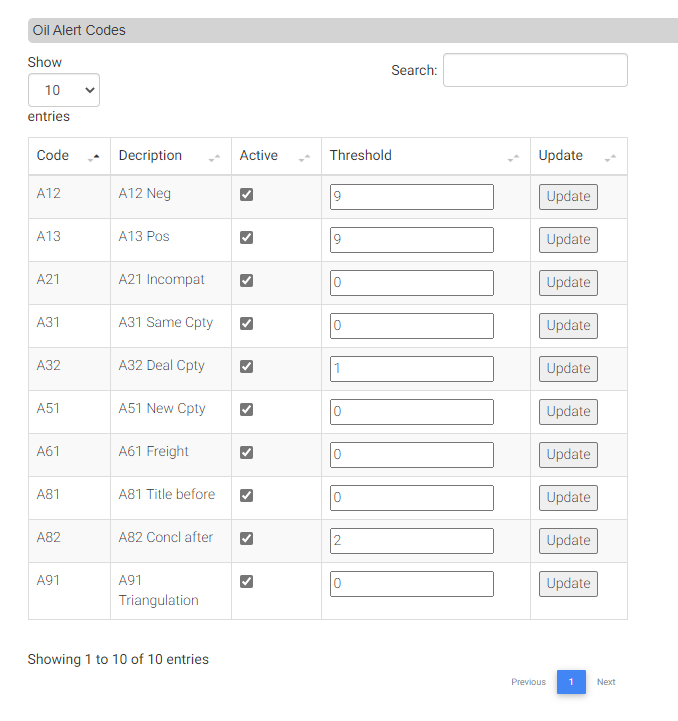
Task: Toggle Active checkbox for A61 Freight
Action: click(247, 452)
